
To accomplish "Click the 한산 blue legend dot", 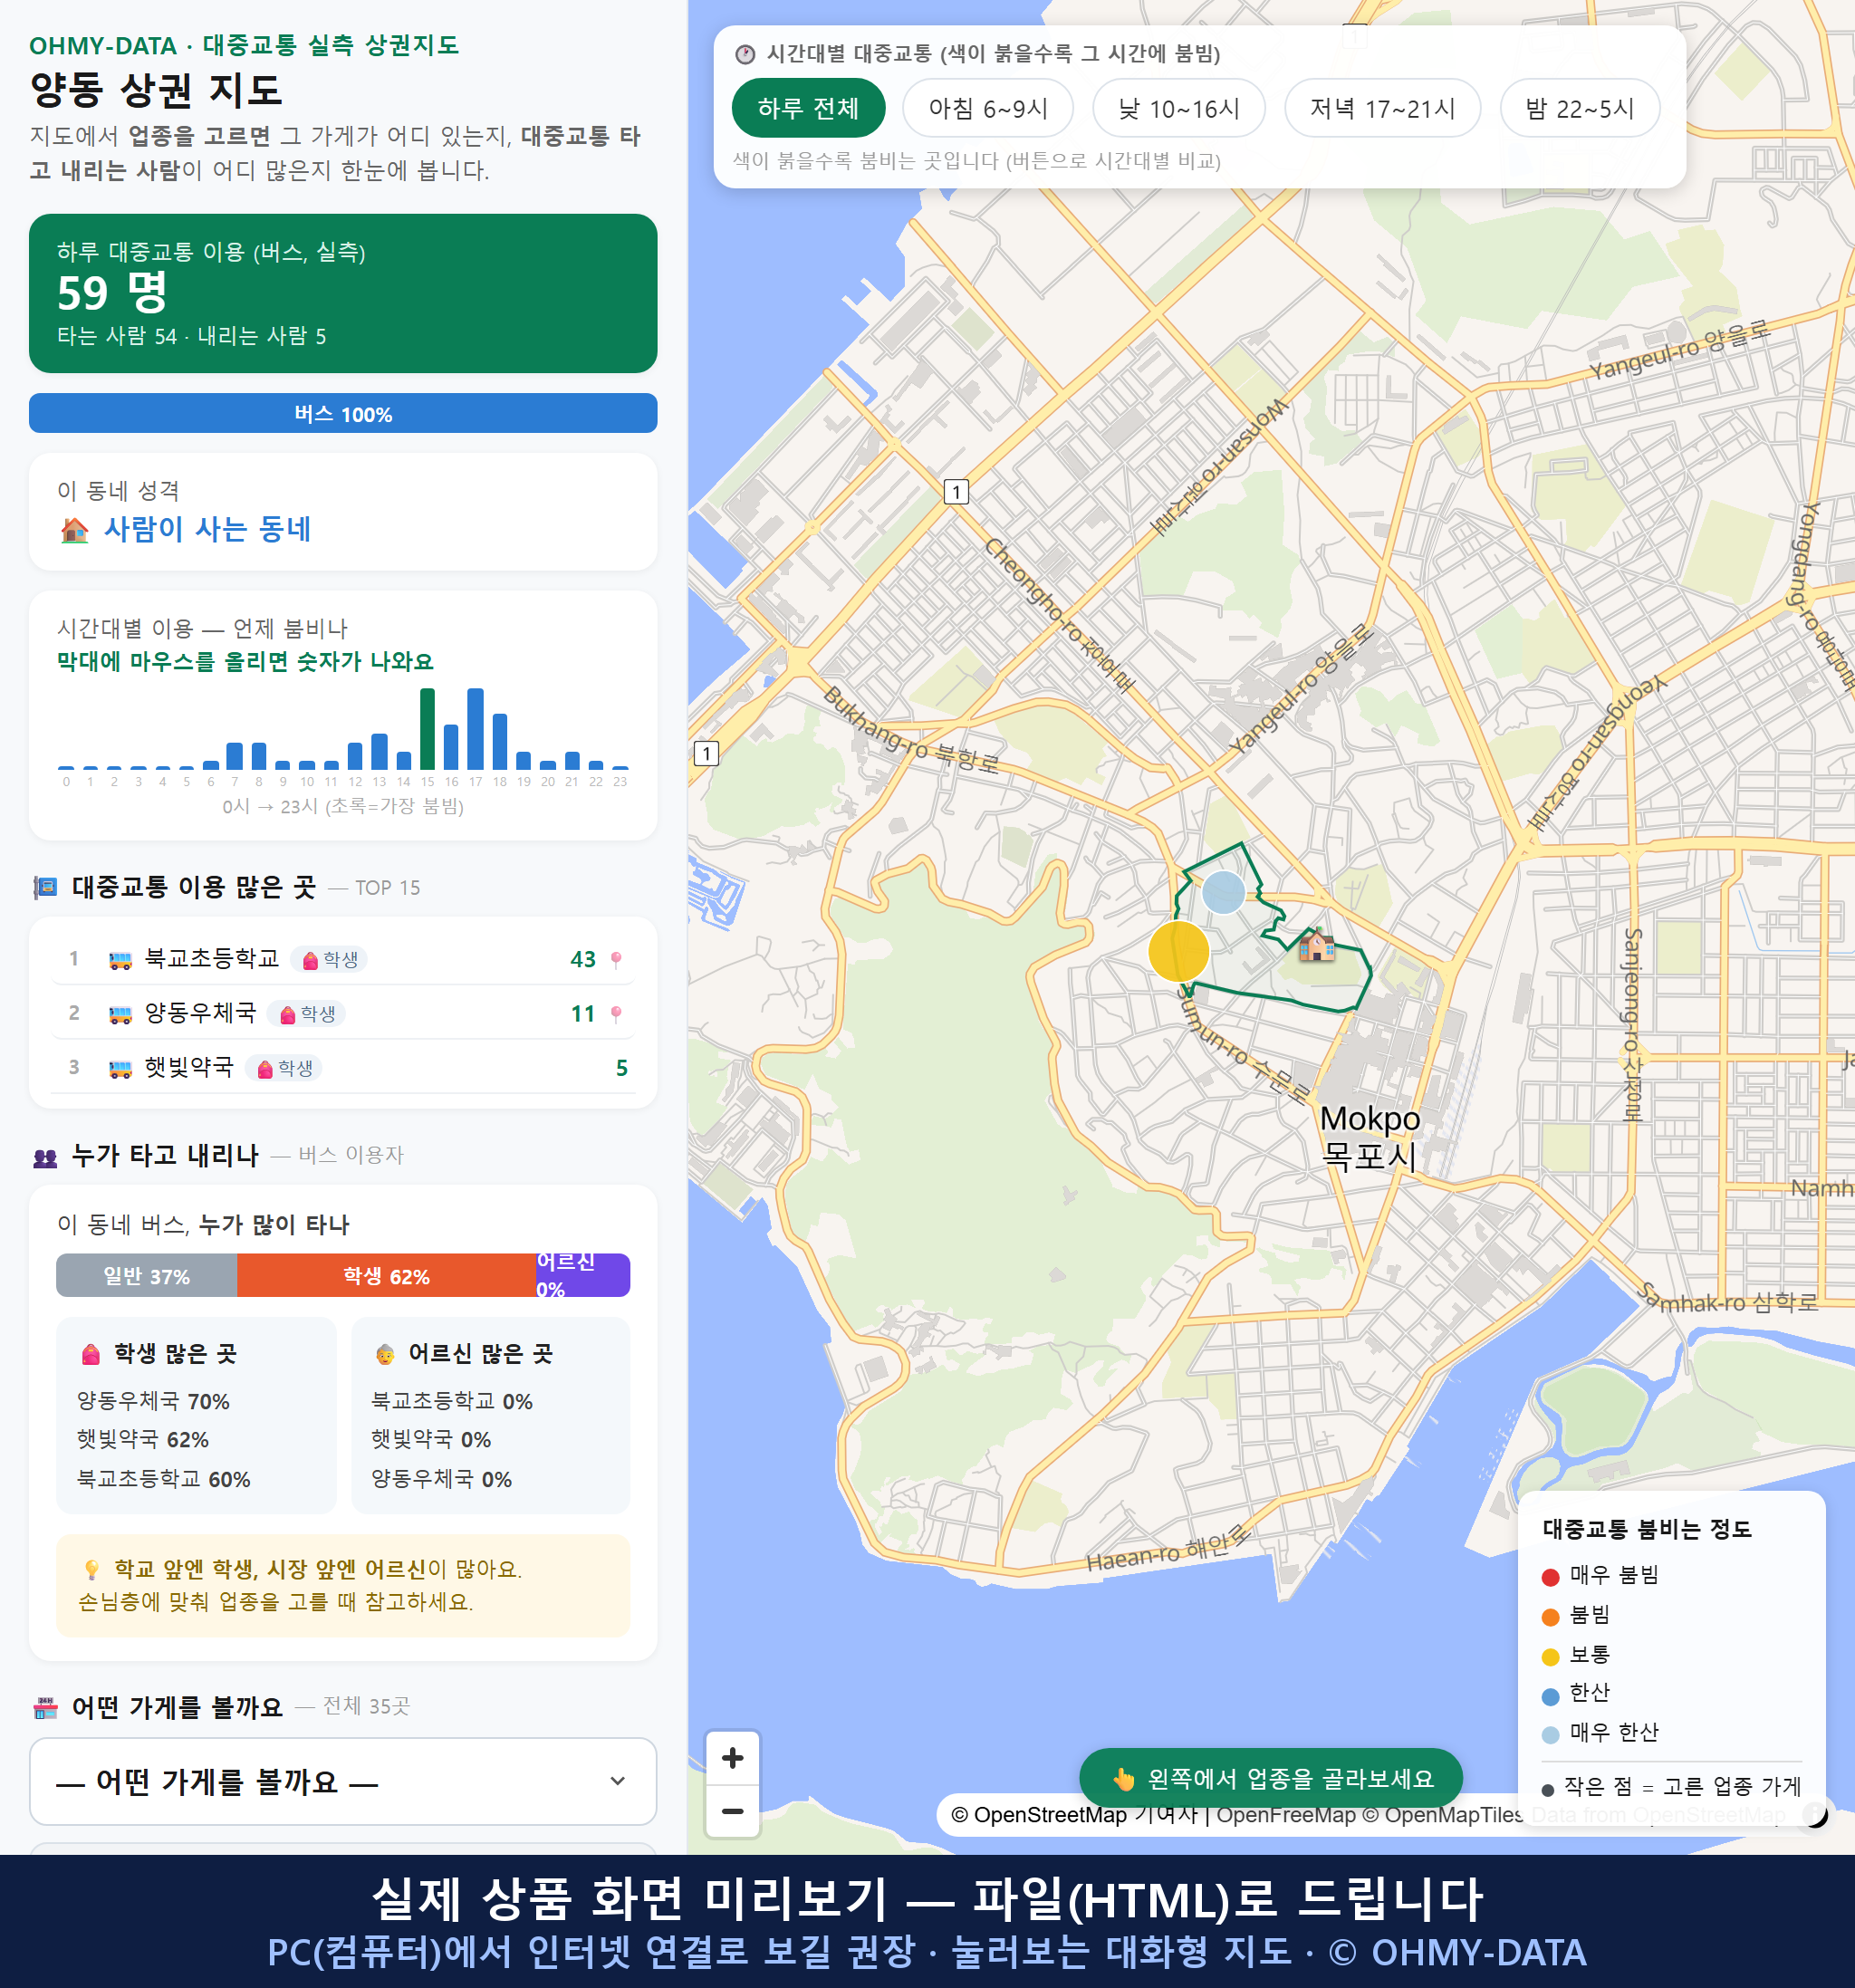I will coord(1551,1696).
